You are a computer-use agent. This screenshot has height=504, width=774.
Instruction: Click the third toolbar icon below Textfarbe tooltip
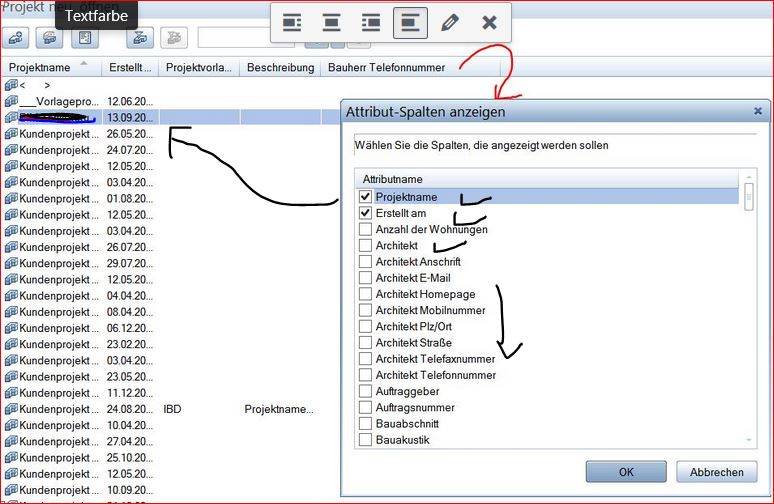click(85, 39)
